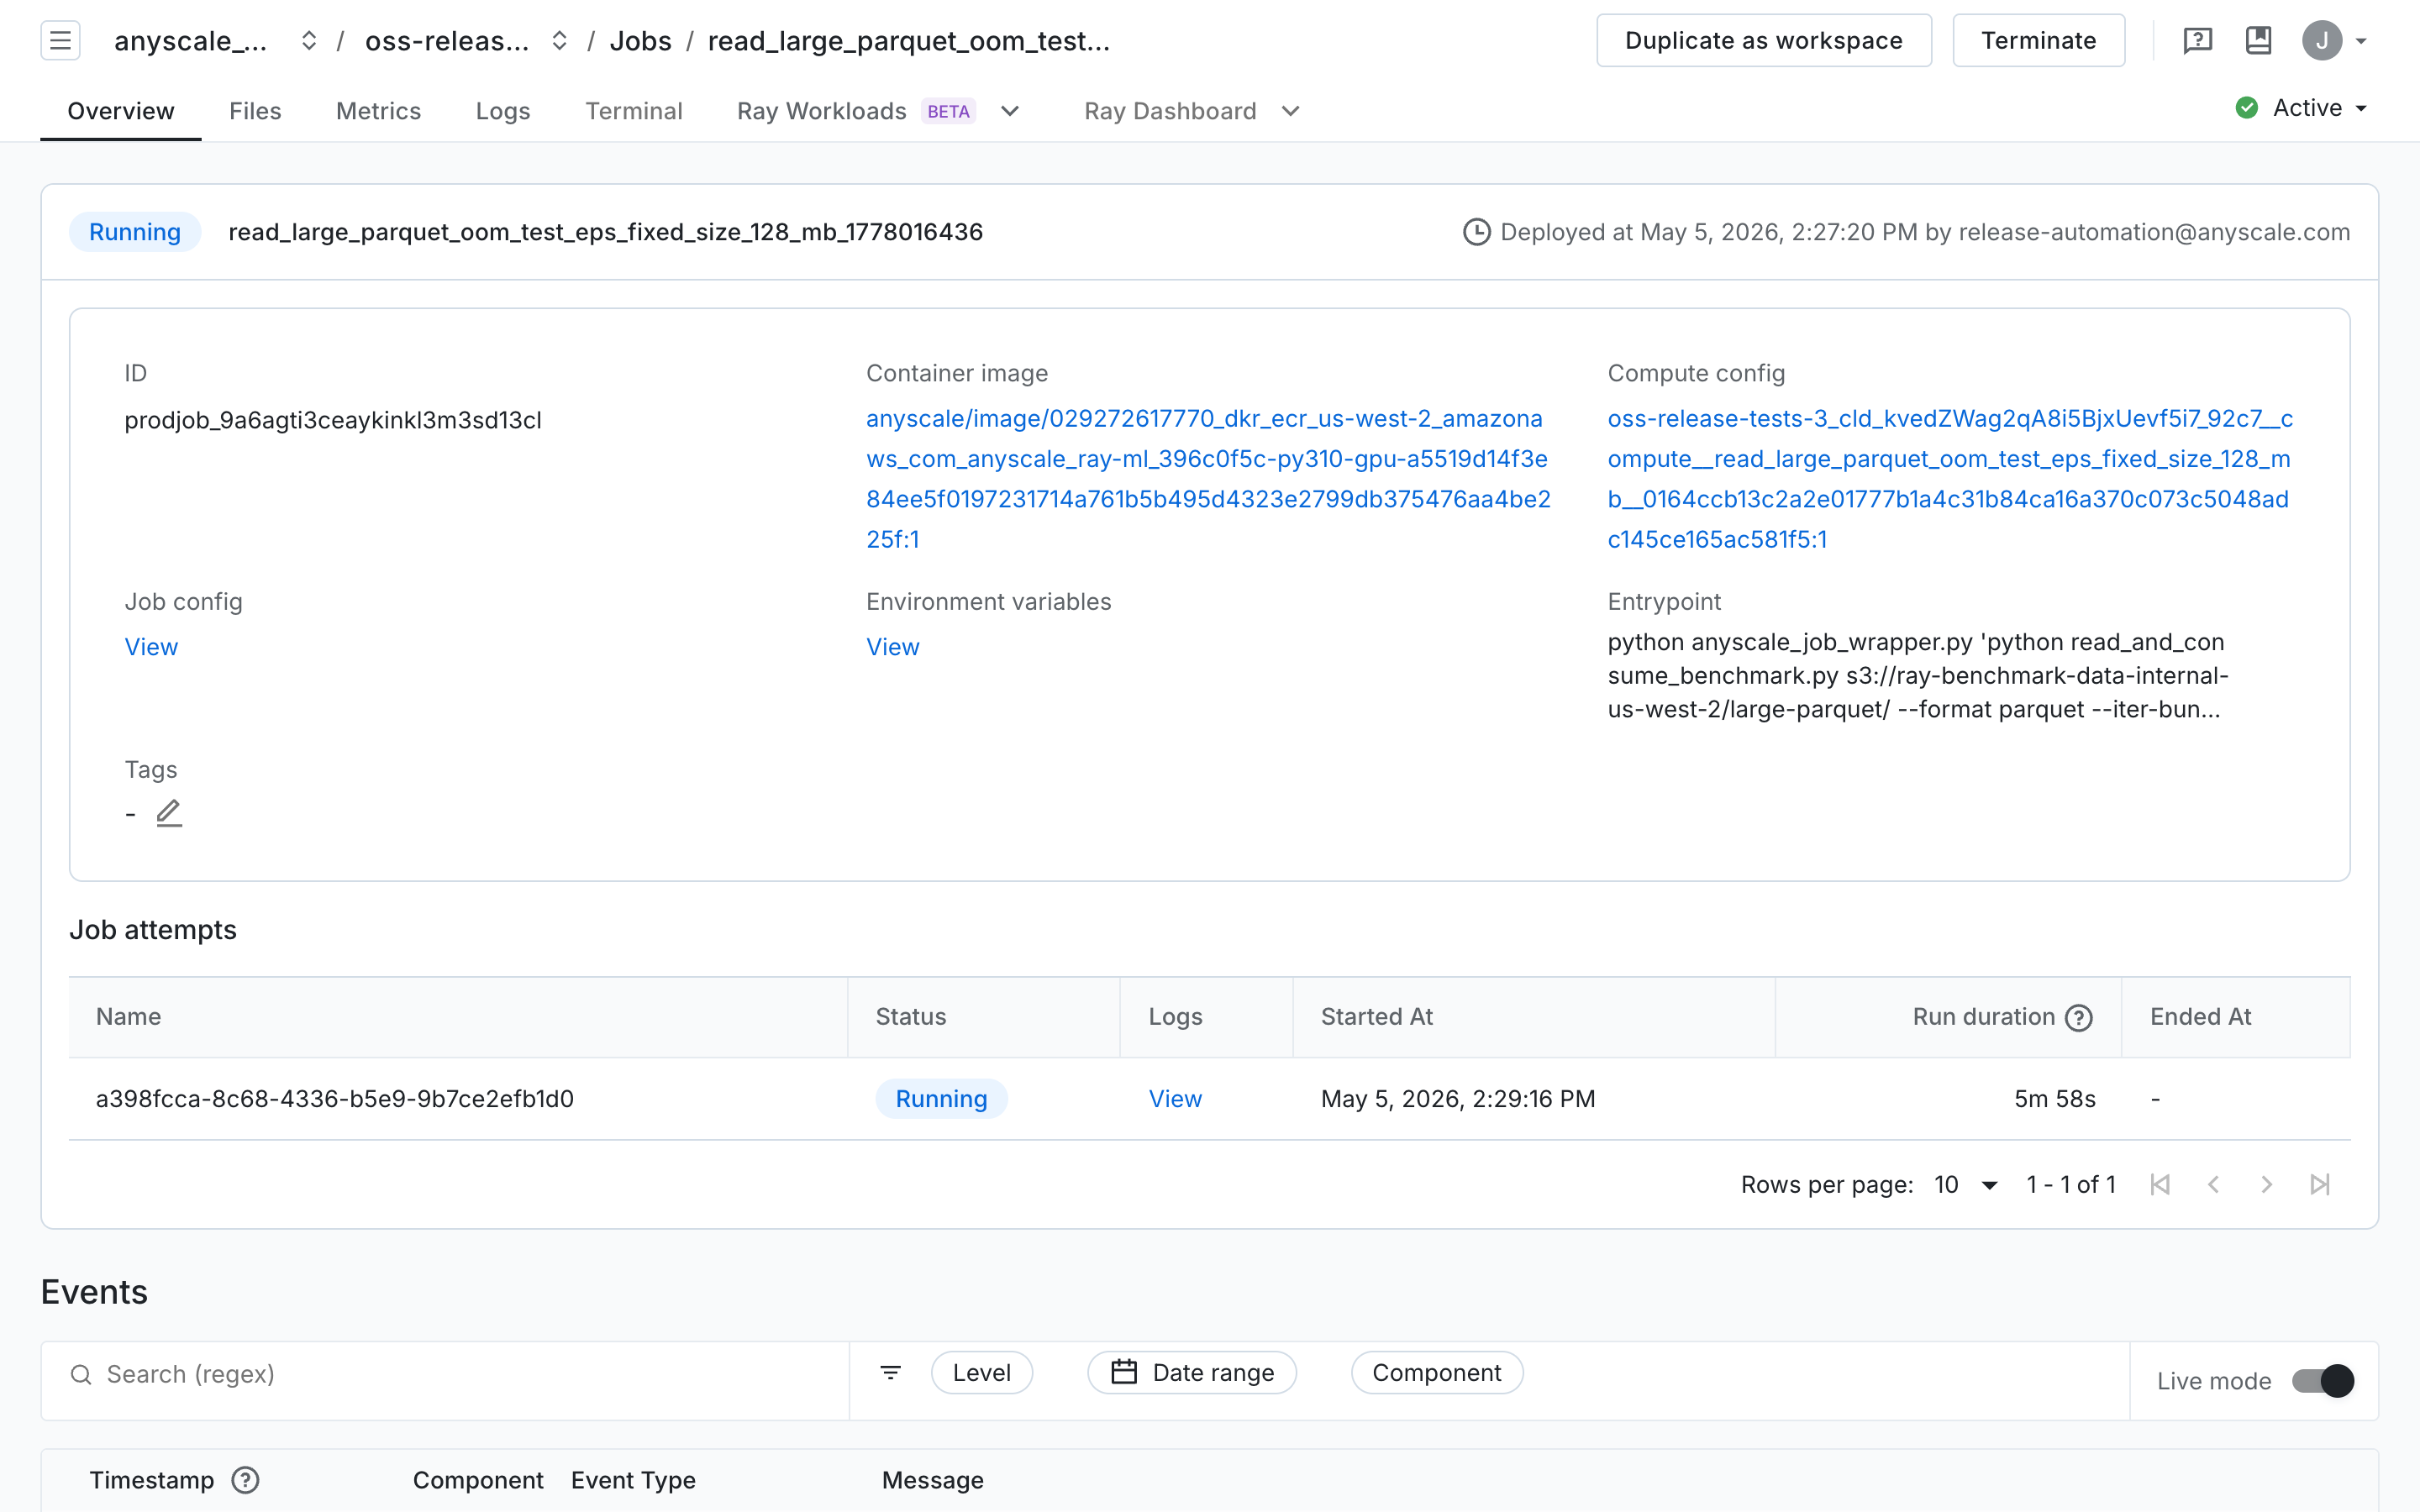Open the Ray Workloads tab
This screenshot has width=2420, height=1512.
coord(822,111)
